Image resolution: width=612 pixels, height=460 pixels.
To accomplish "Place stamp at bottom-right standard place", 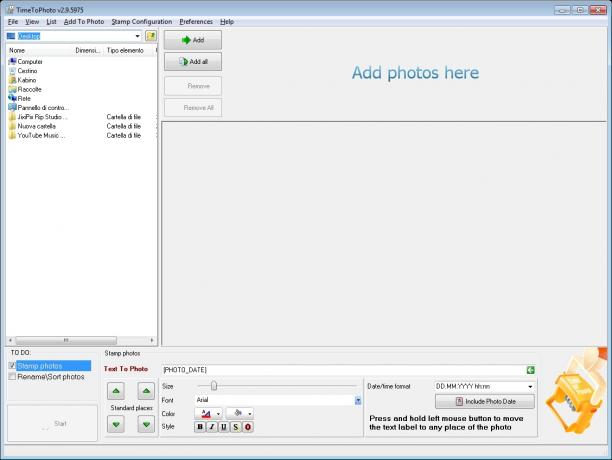I will pyautogui.click(x=146, y=424).
